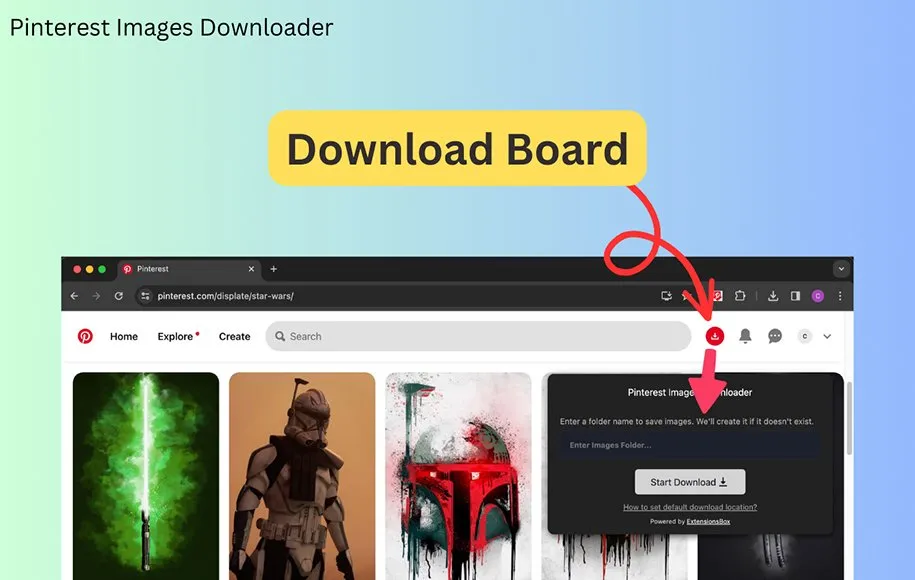Click the Pinterest logo home icon
Image resolution: width=915 pixels, height=580 pixels.
click(x=85, y=337)
